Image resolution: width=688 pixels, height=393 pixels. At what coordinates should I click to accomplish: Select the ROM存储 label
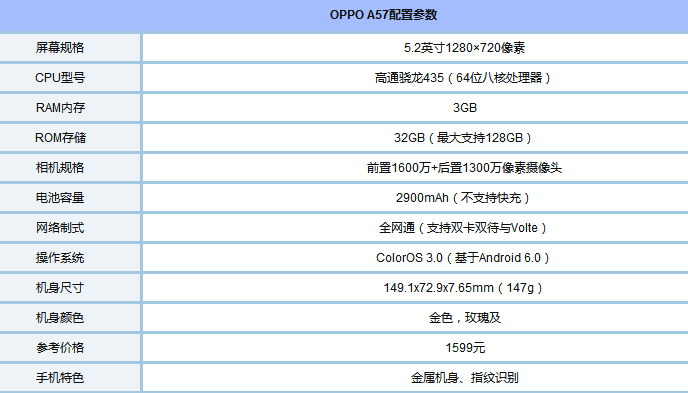[61, 138]
